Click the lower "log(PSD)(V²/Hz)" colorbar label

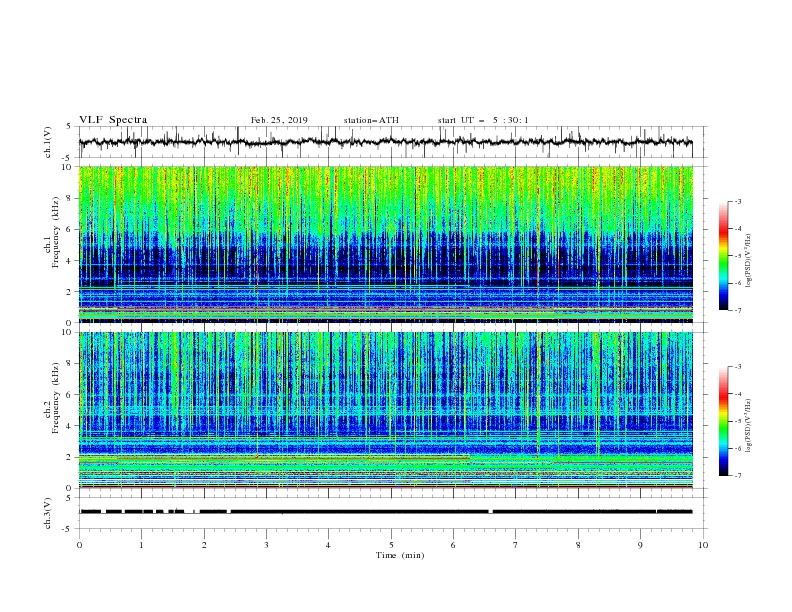coord(749,426)
